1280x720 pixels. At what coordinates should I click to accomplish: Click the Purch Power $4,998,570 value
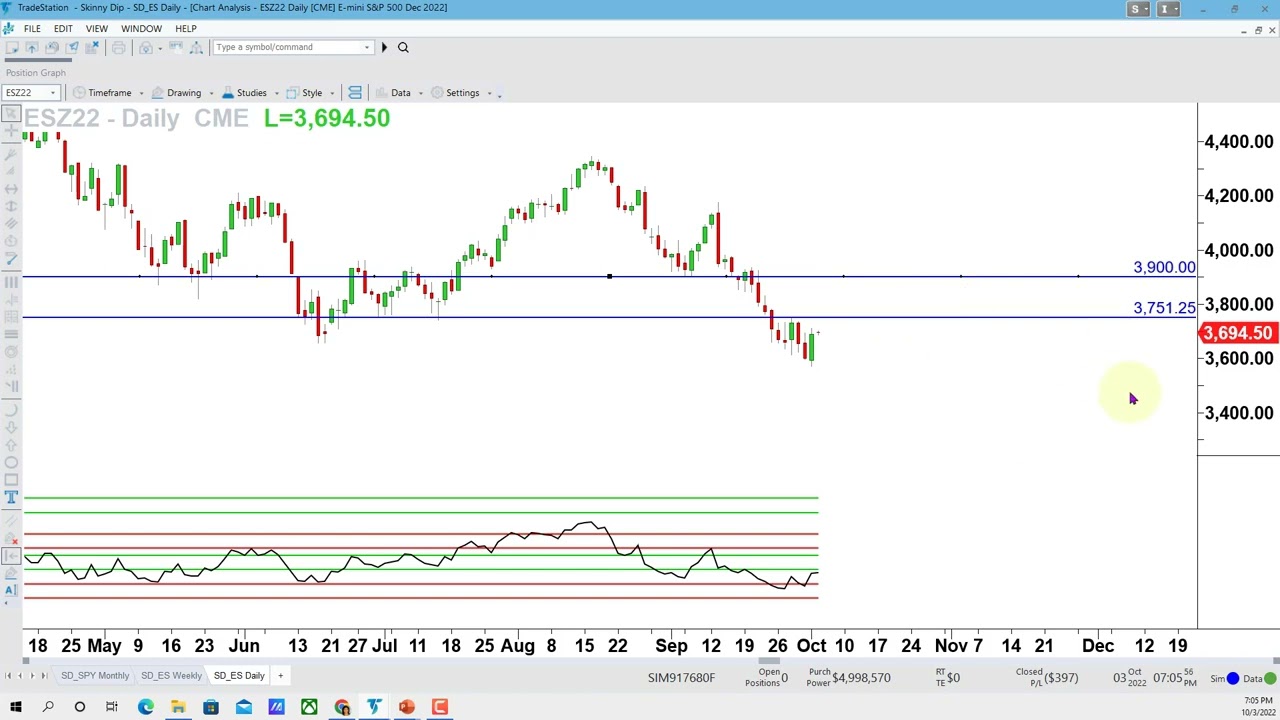pos(860,678)
